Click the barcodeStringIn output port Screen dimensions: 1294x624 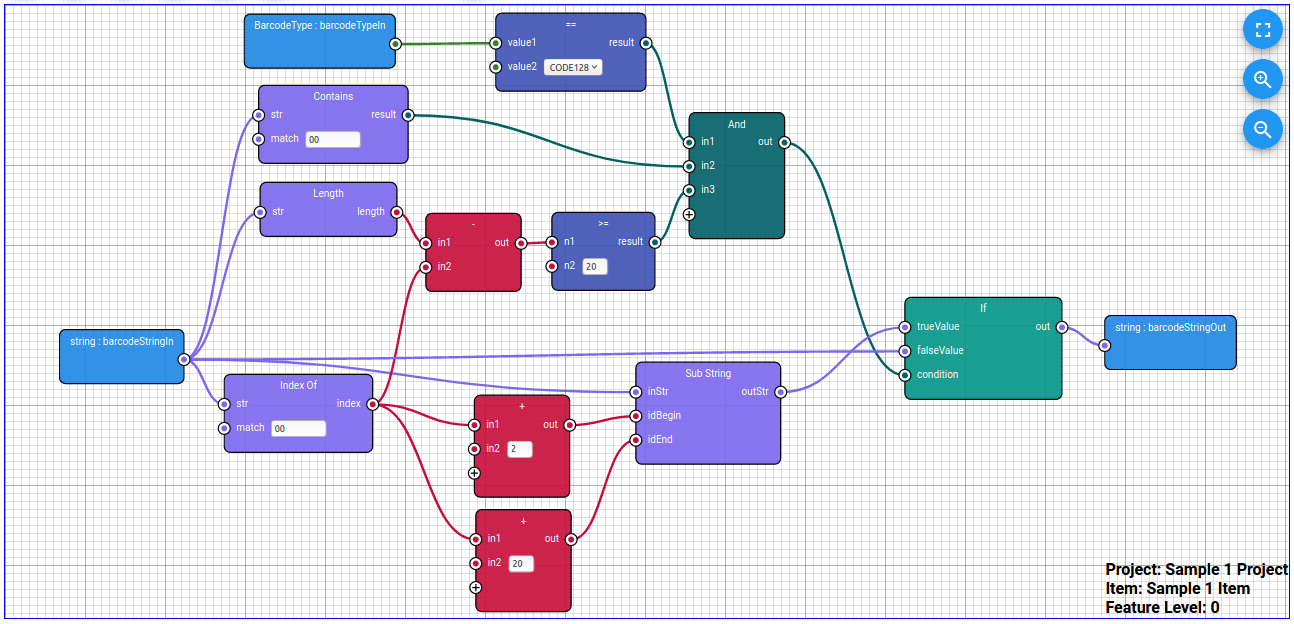point(184,359)
